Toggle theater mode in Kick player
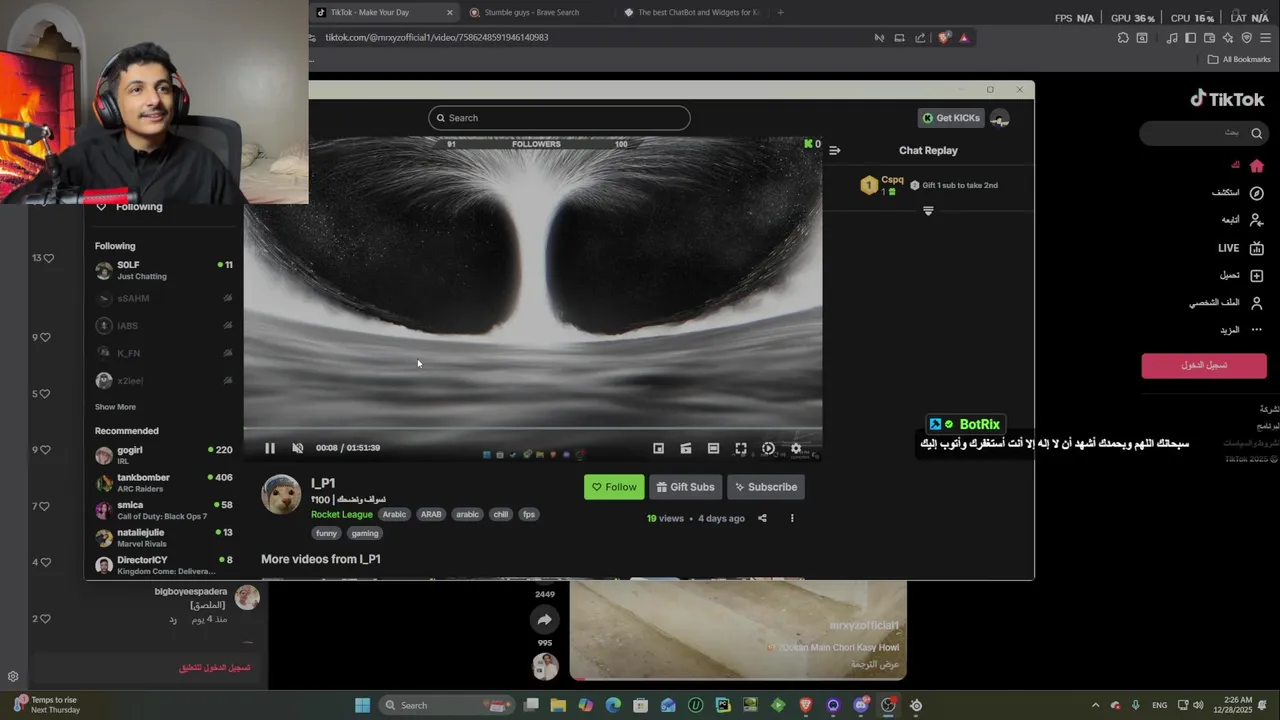 [713, 448]
